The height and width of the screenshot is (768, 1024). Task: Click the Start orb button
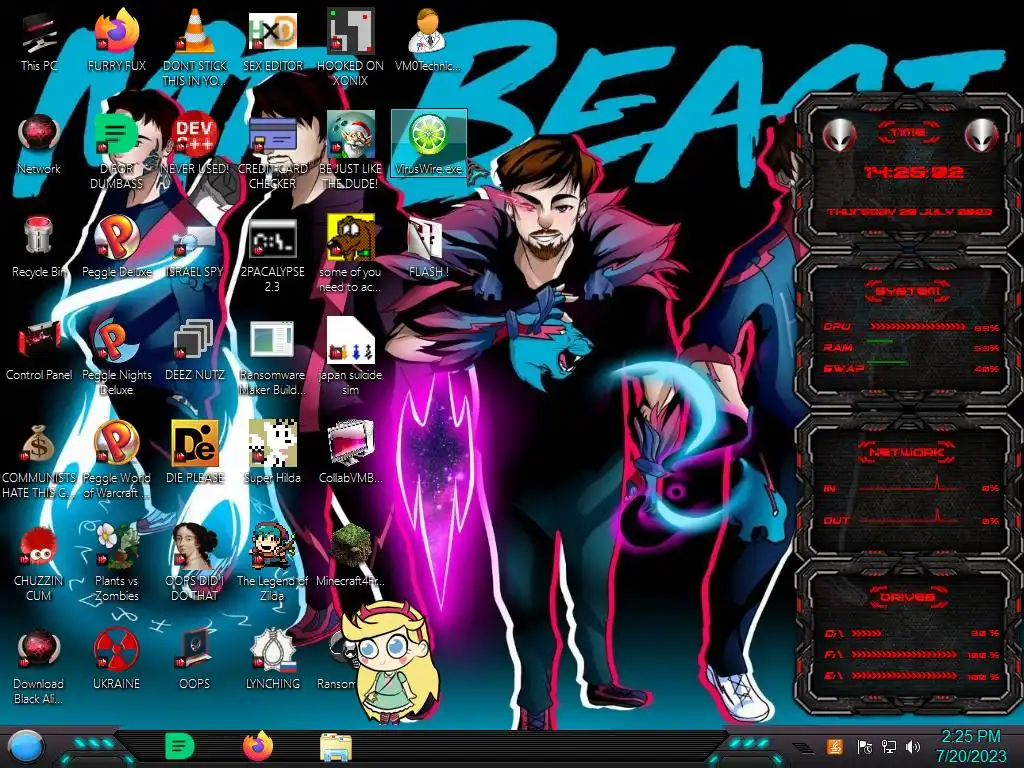click(26, 746)
